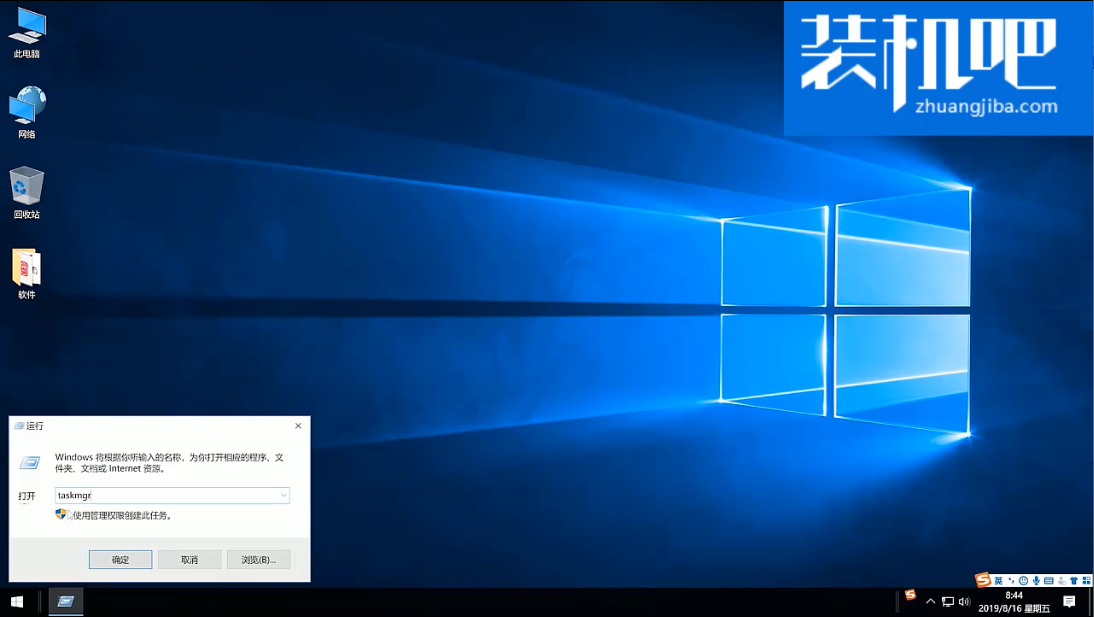Image resolution: width=1094 pixels, height=617 pixels.
Task: Click the volume speaker tray icon
Action: click(964, 602)
